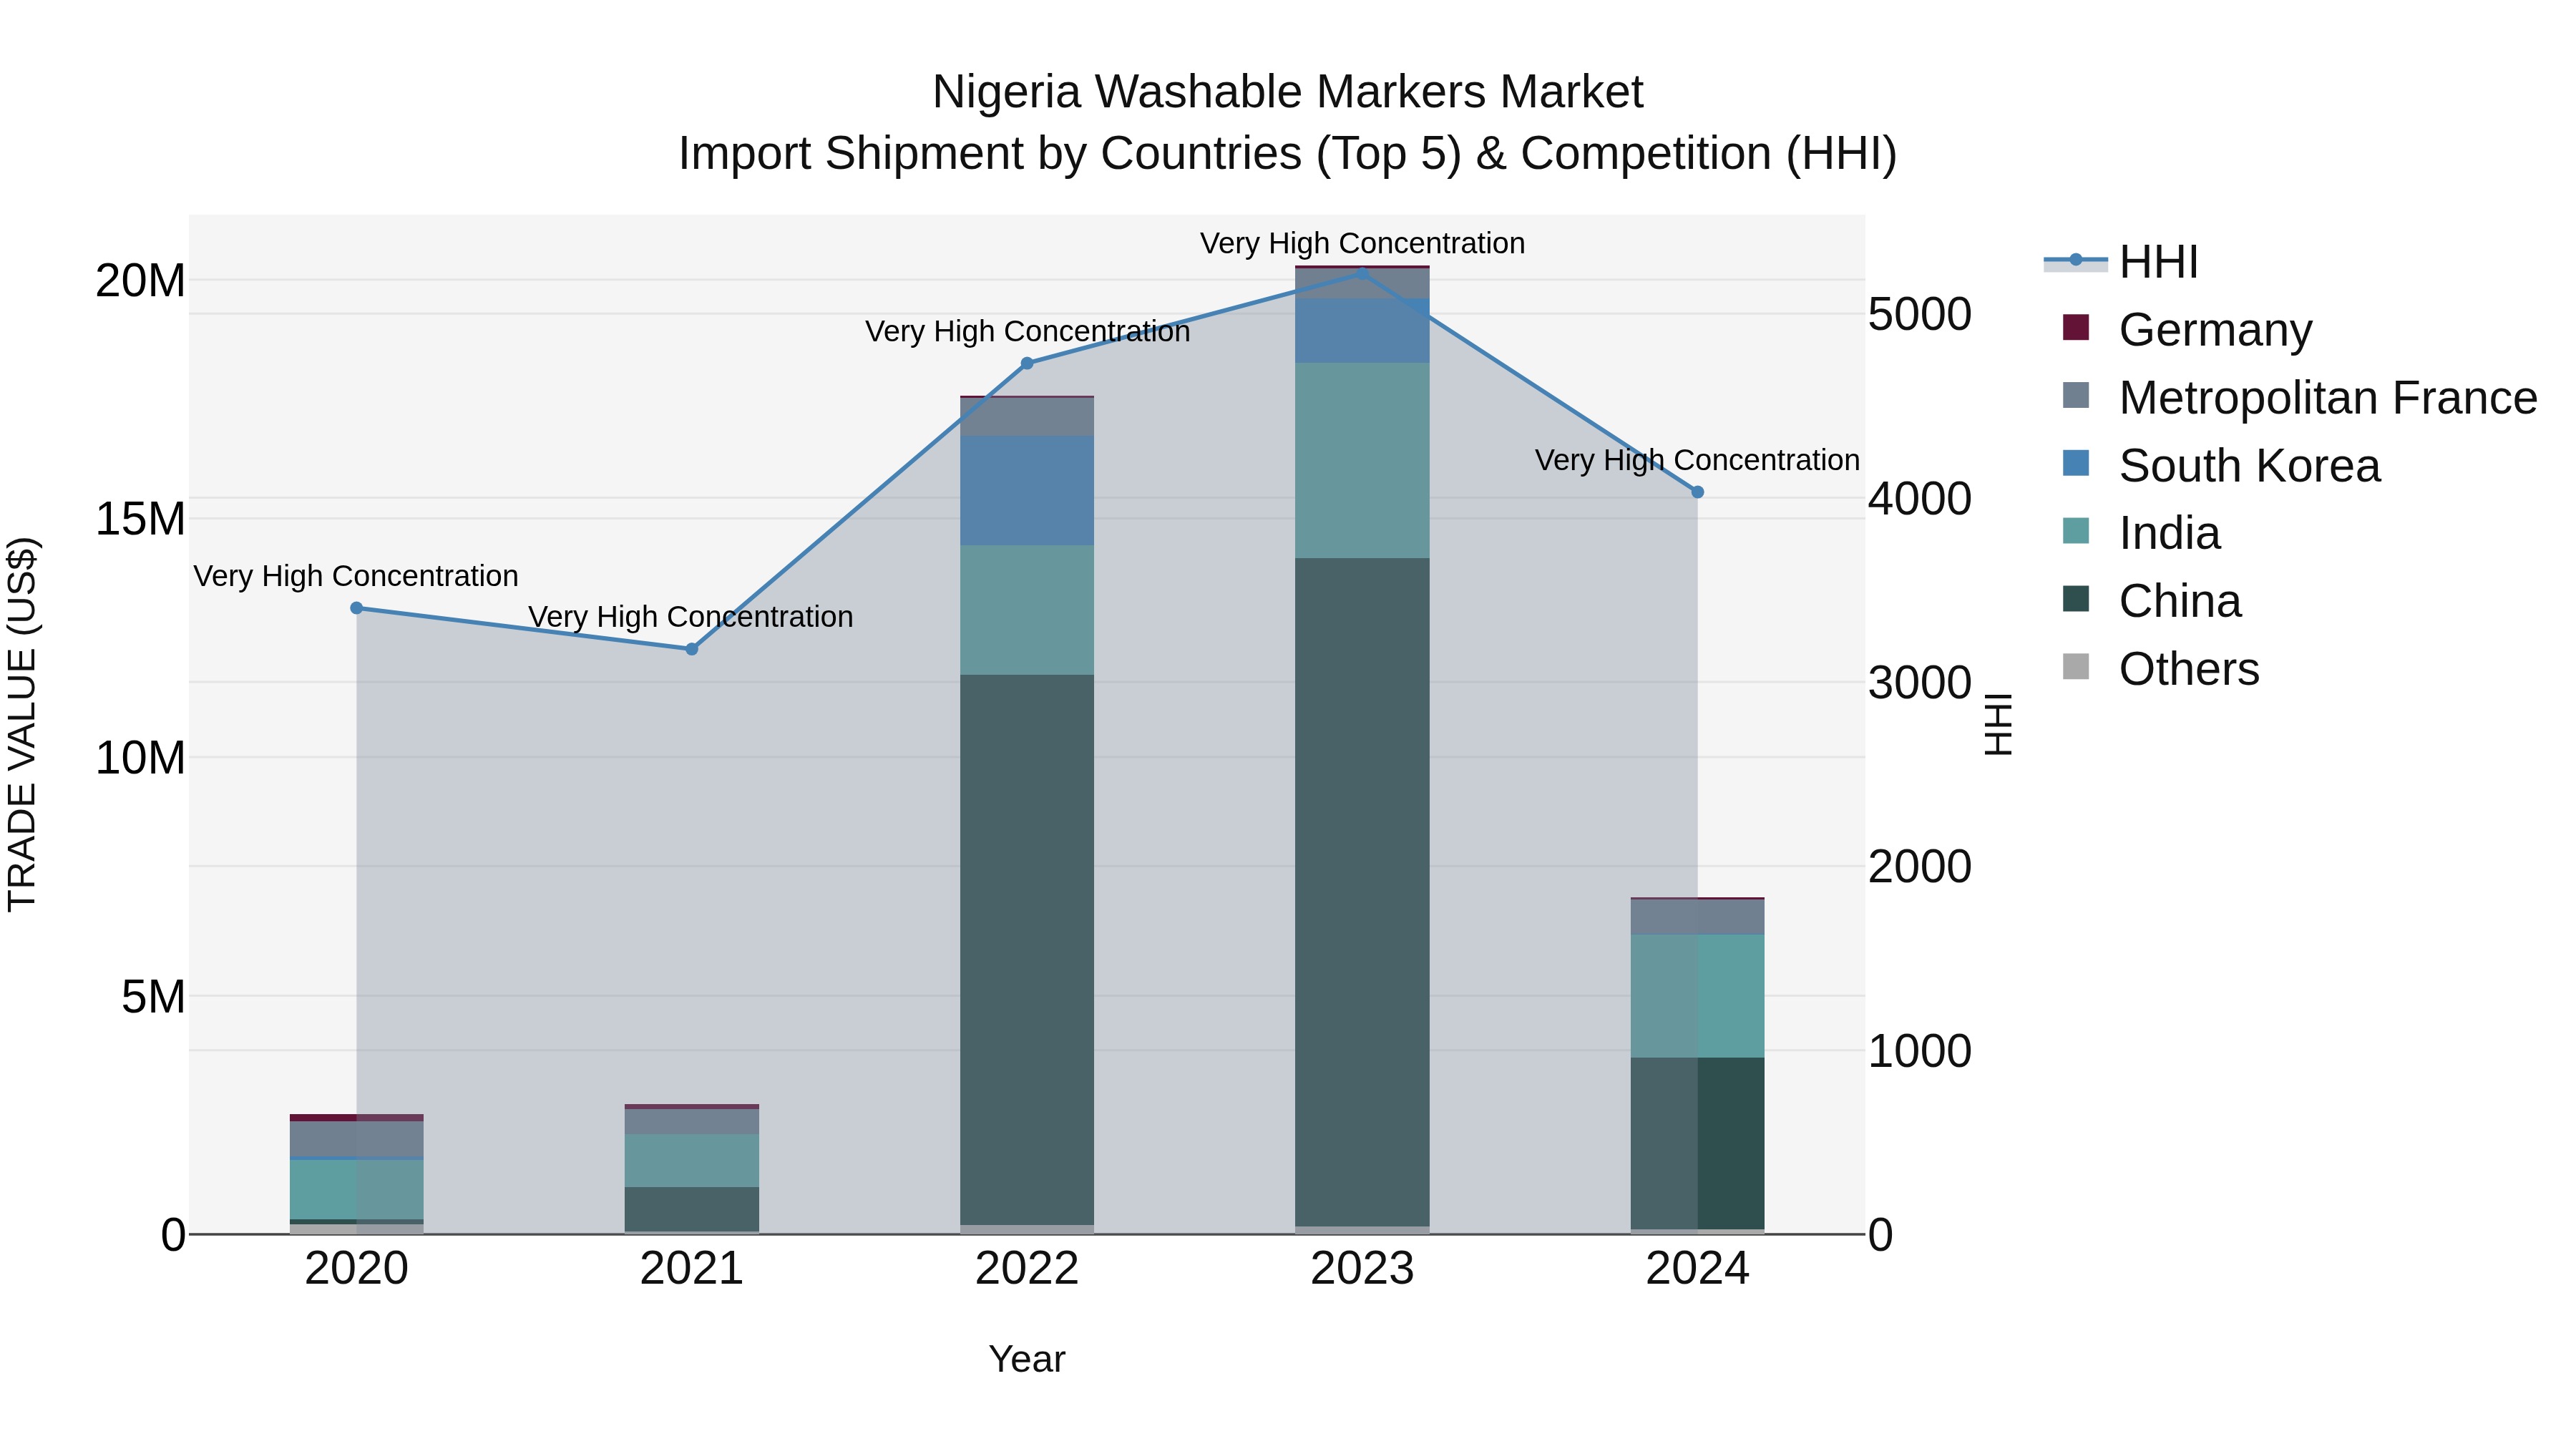Click the 2021 HHI data point marker
The image size is (2576, 1449).
691,649
